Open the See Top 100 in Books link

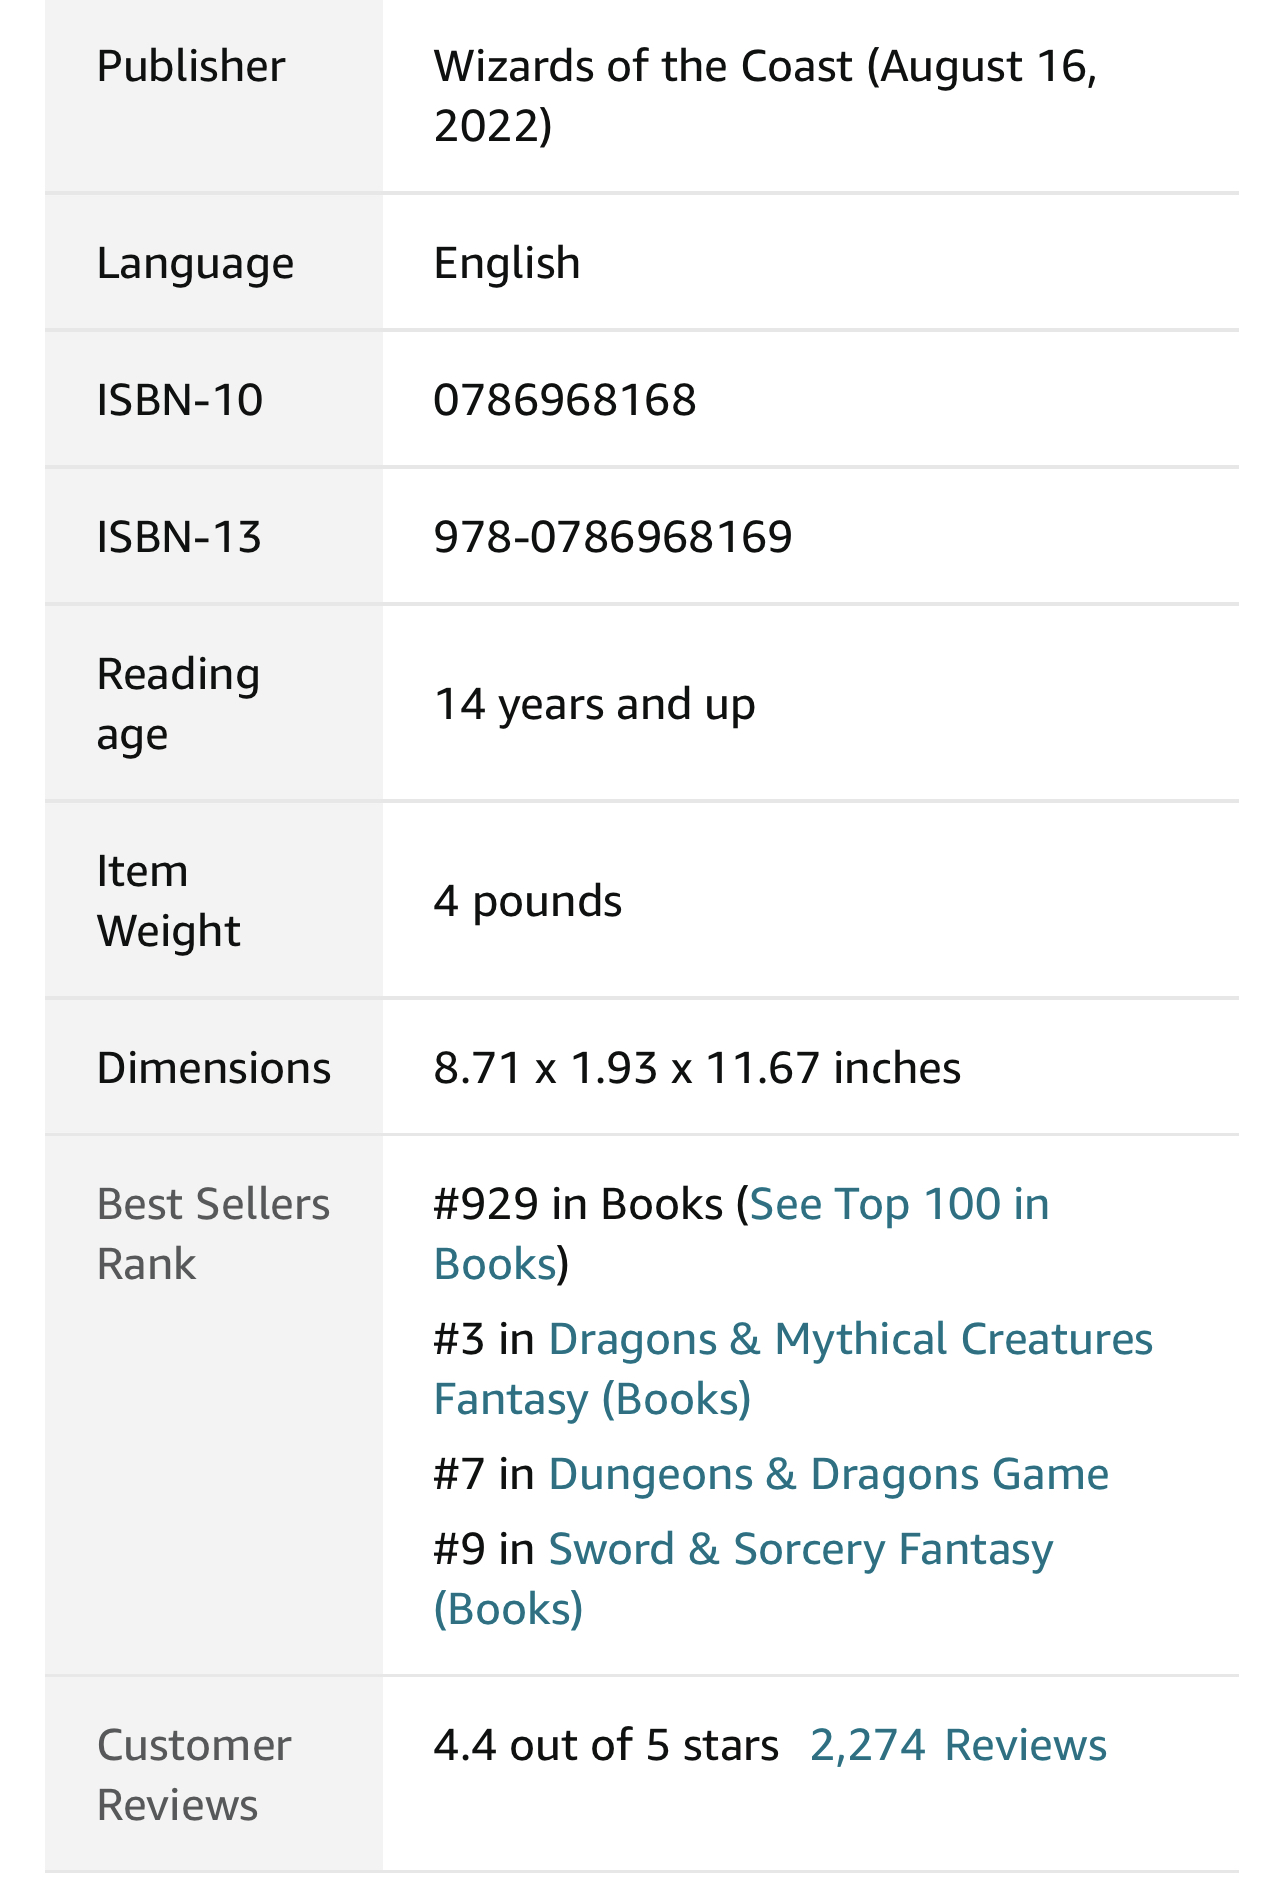pos(898,1204)
